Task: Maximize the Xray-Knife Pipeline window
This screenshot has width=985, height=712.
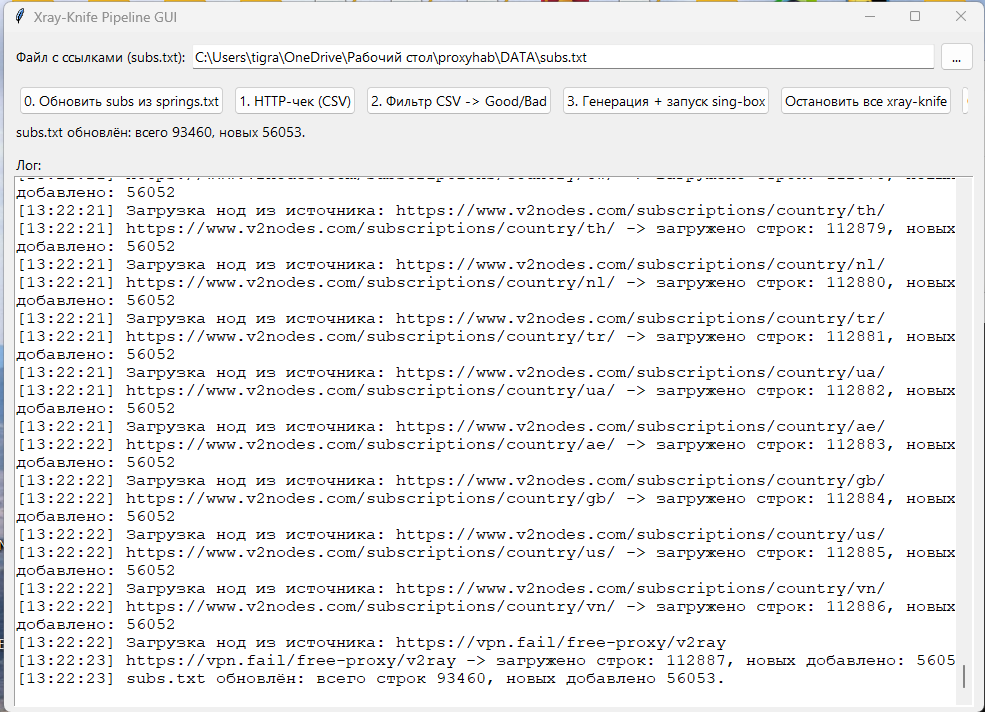Action: pos(915,16)
